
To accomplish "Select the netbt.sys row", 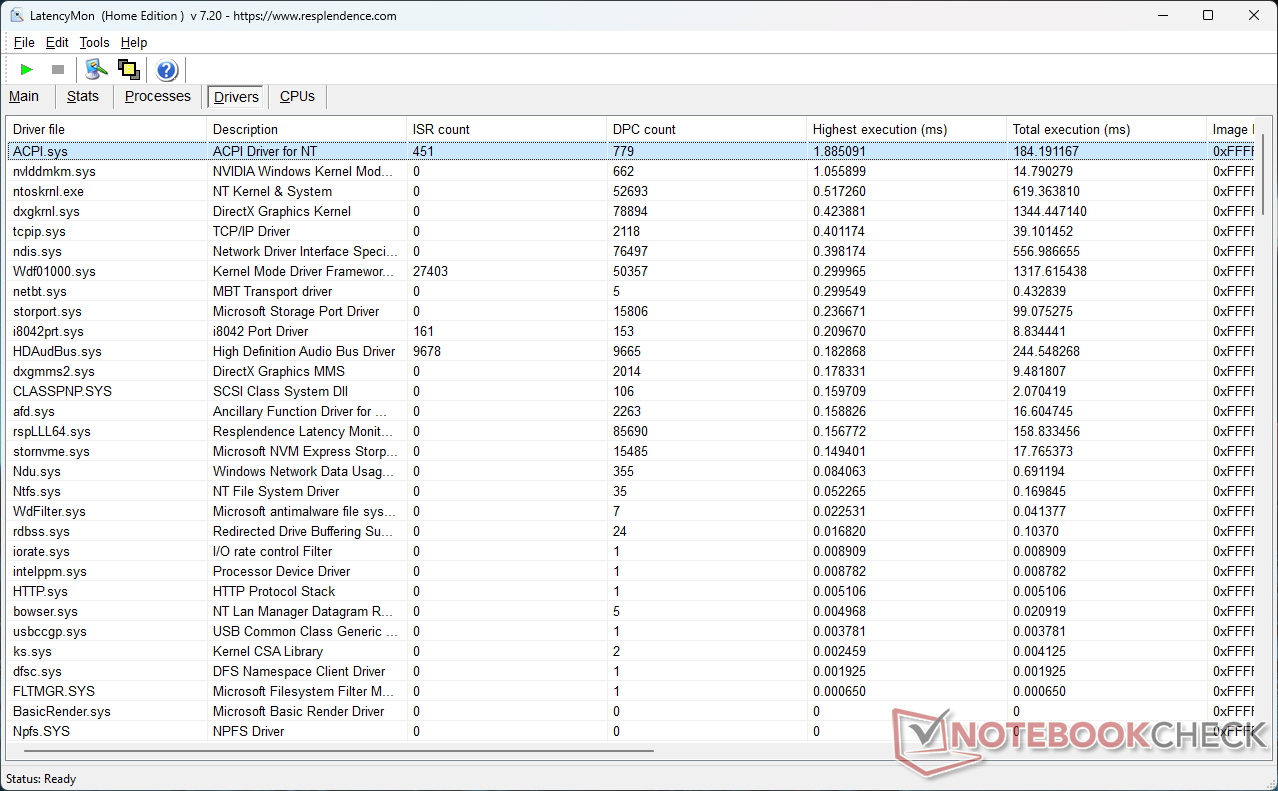I will coord(631,291).
